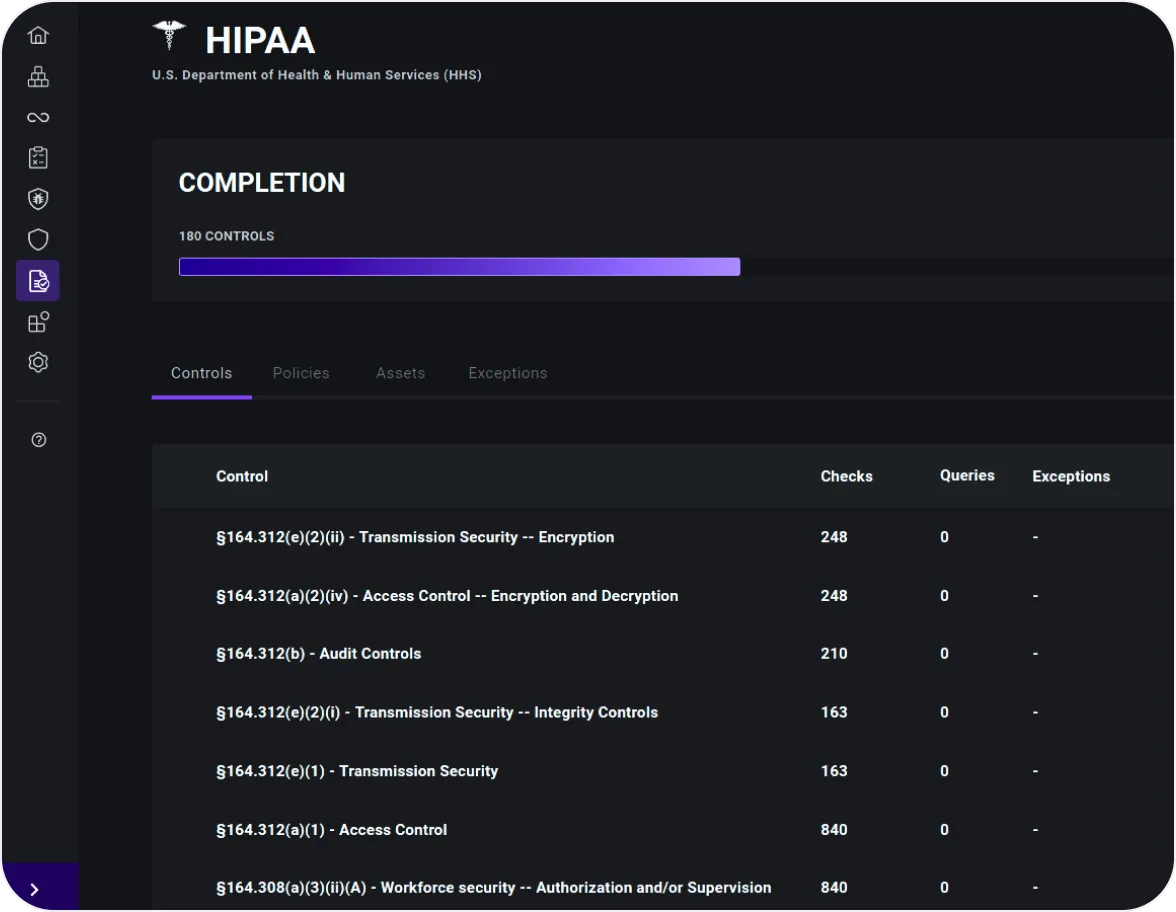Open the Assets tab

400,373
